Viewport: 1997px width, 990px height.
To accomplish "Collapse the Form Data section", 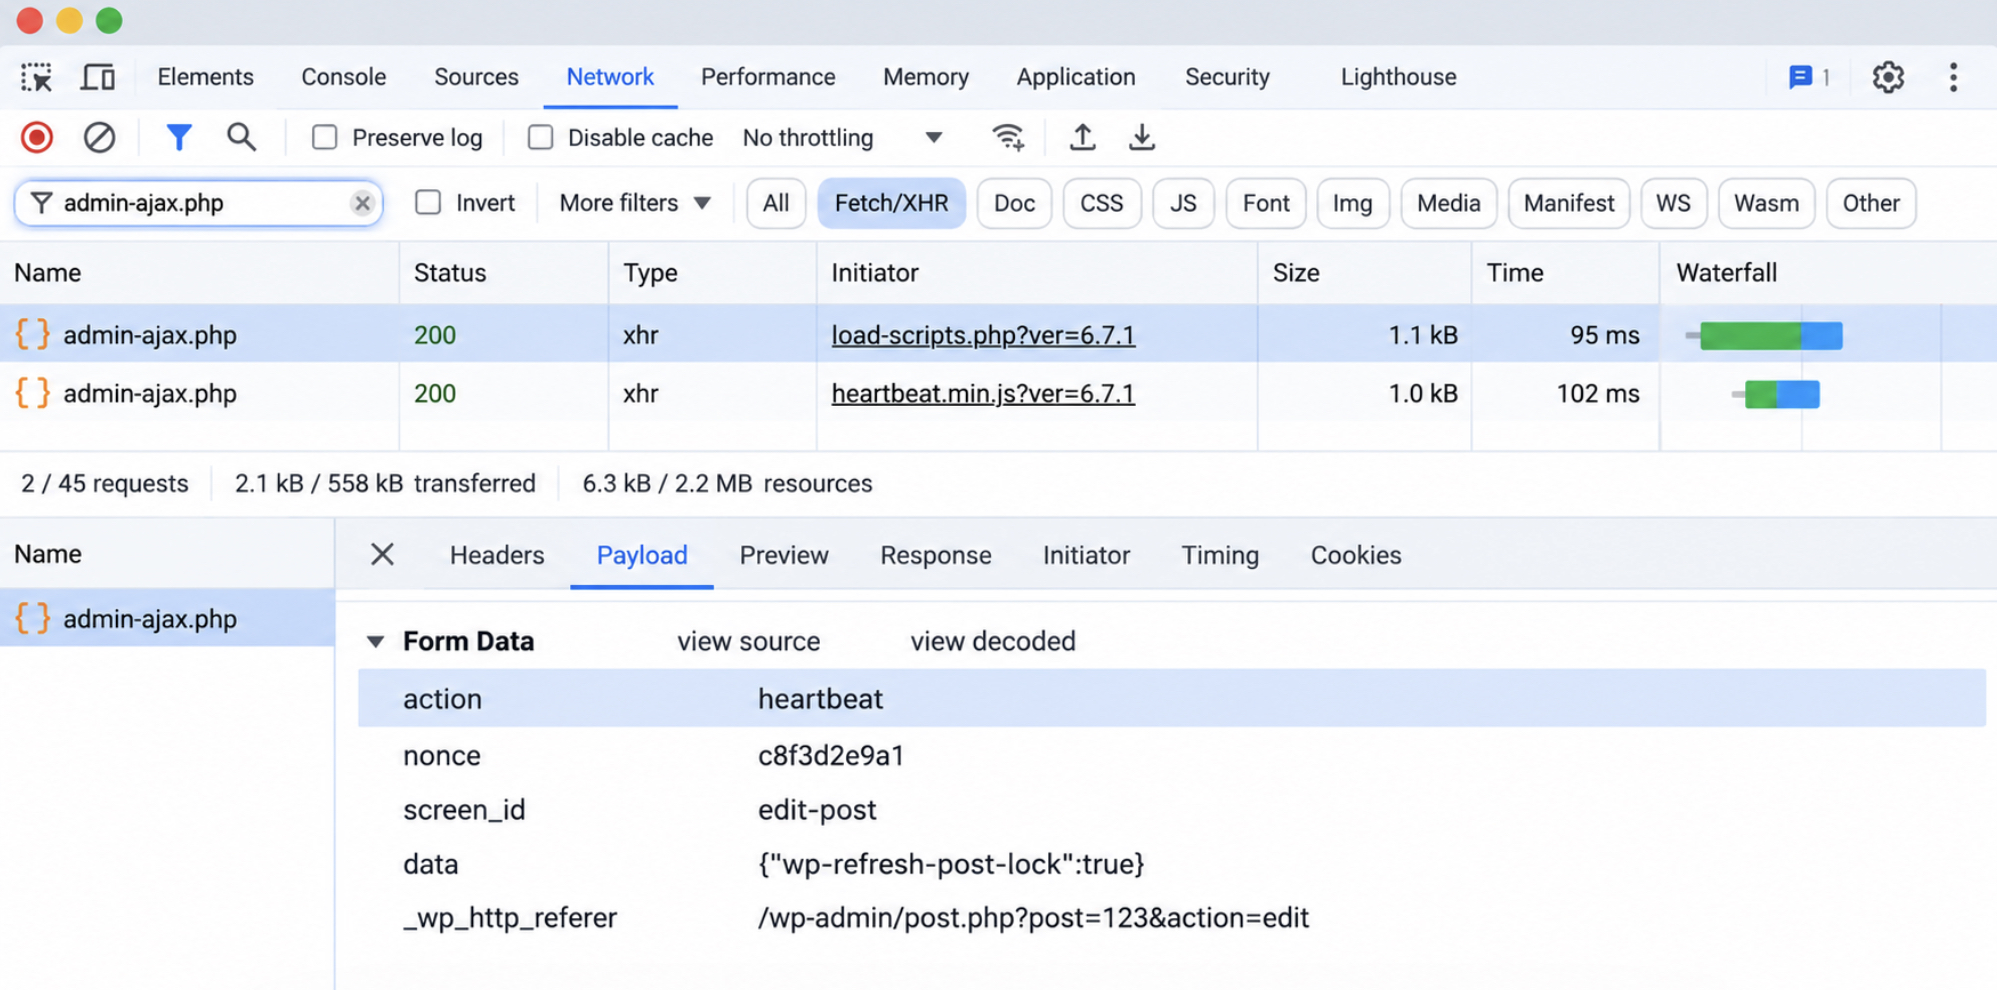I will pyautogui.click(x=375, y=641).
